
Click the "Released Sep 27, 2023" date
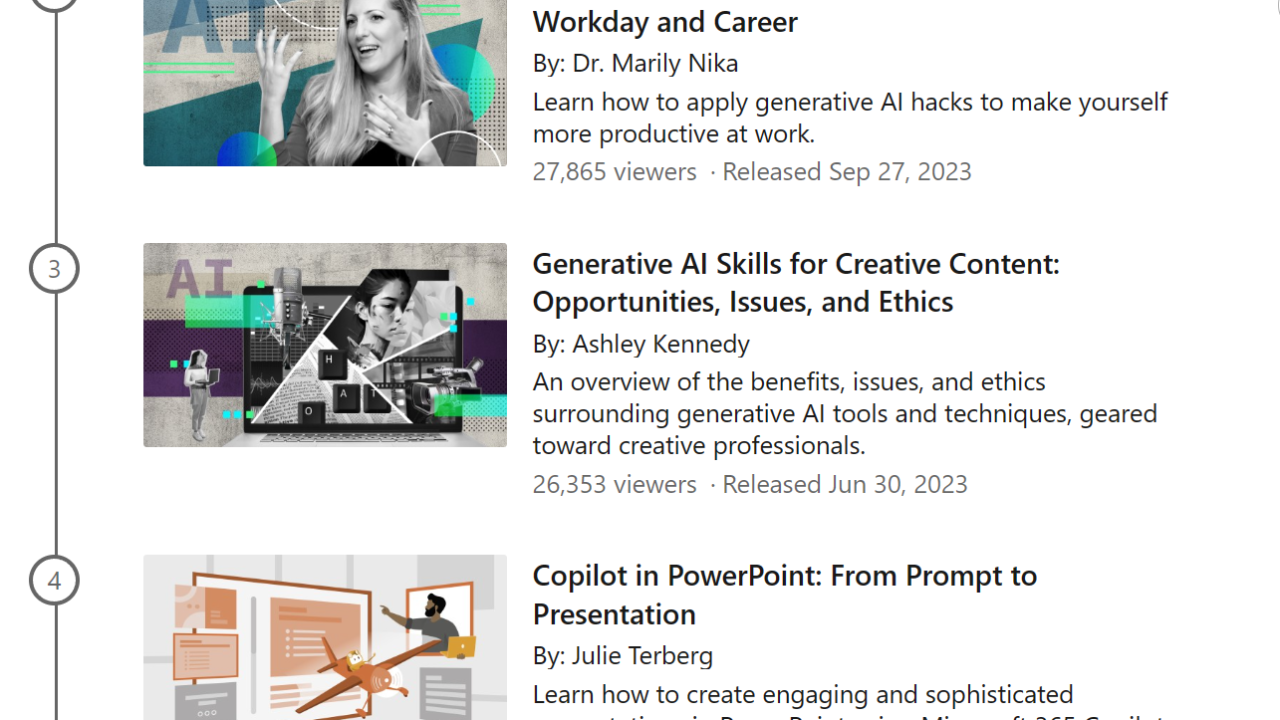(x=846, y=172)
